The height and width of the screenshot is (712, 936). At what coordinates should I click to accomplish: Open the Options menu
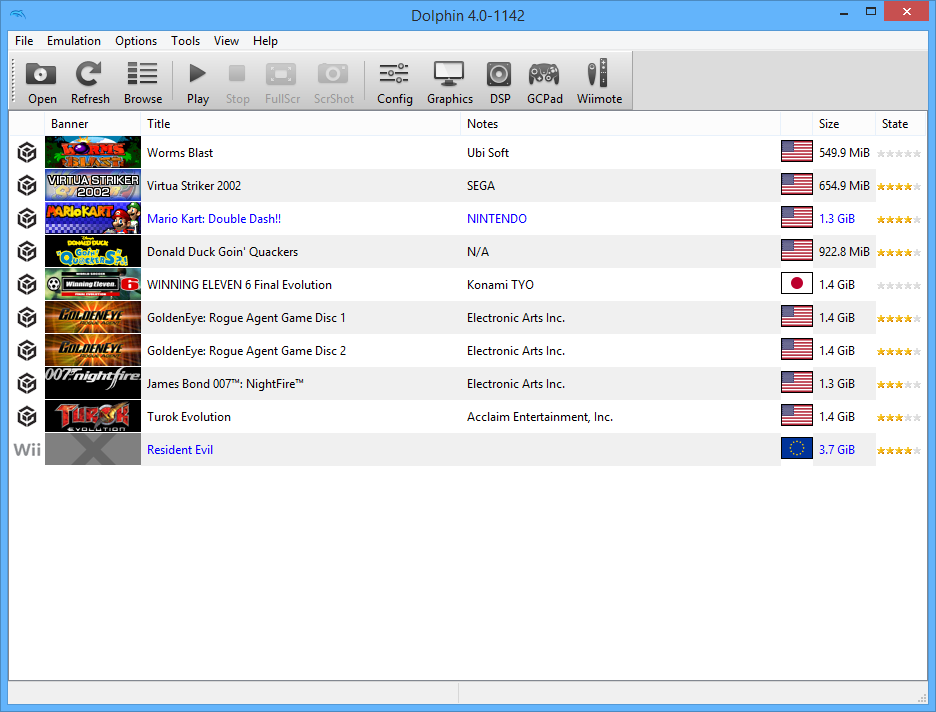click(136, 41)
